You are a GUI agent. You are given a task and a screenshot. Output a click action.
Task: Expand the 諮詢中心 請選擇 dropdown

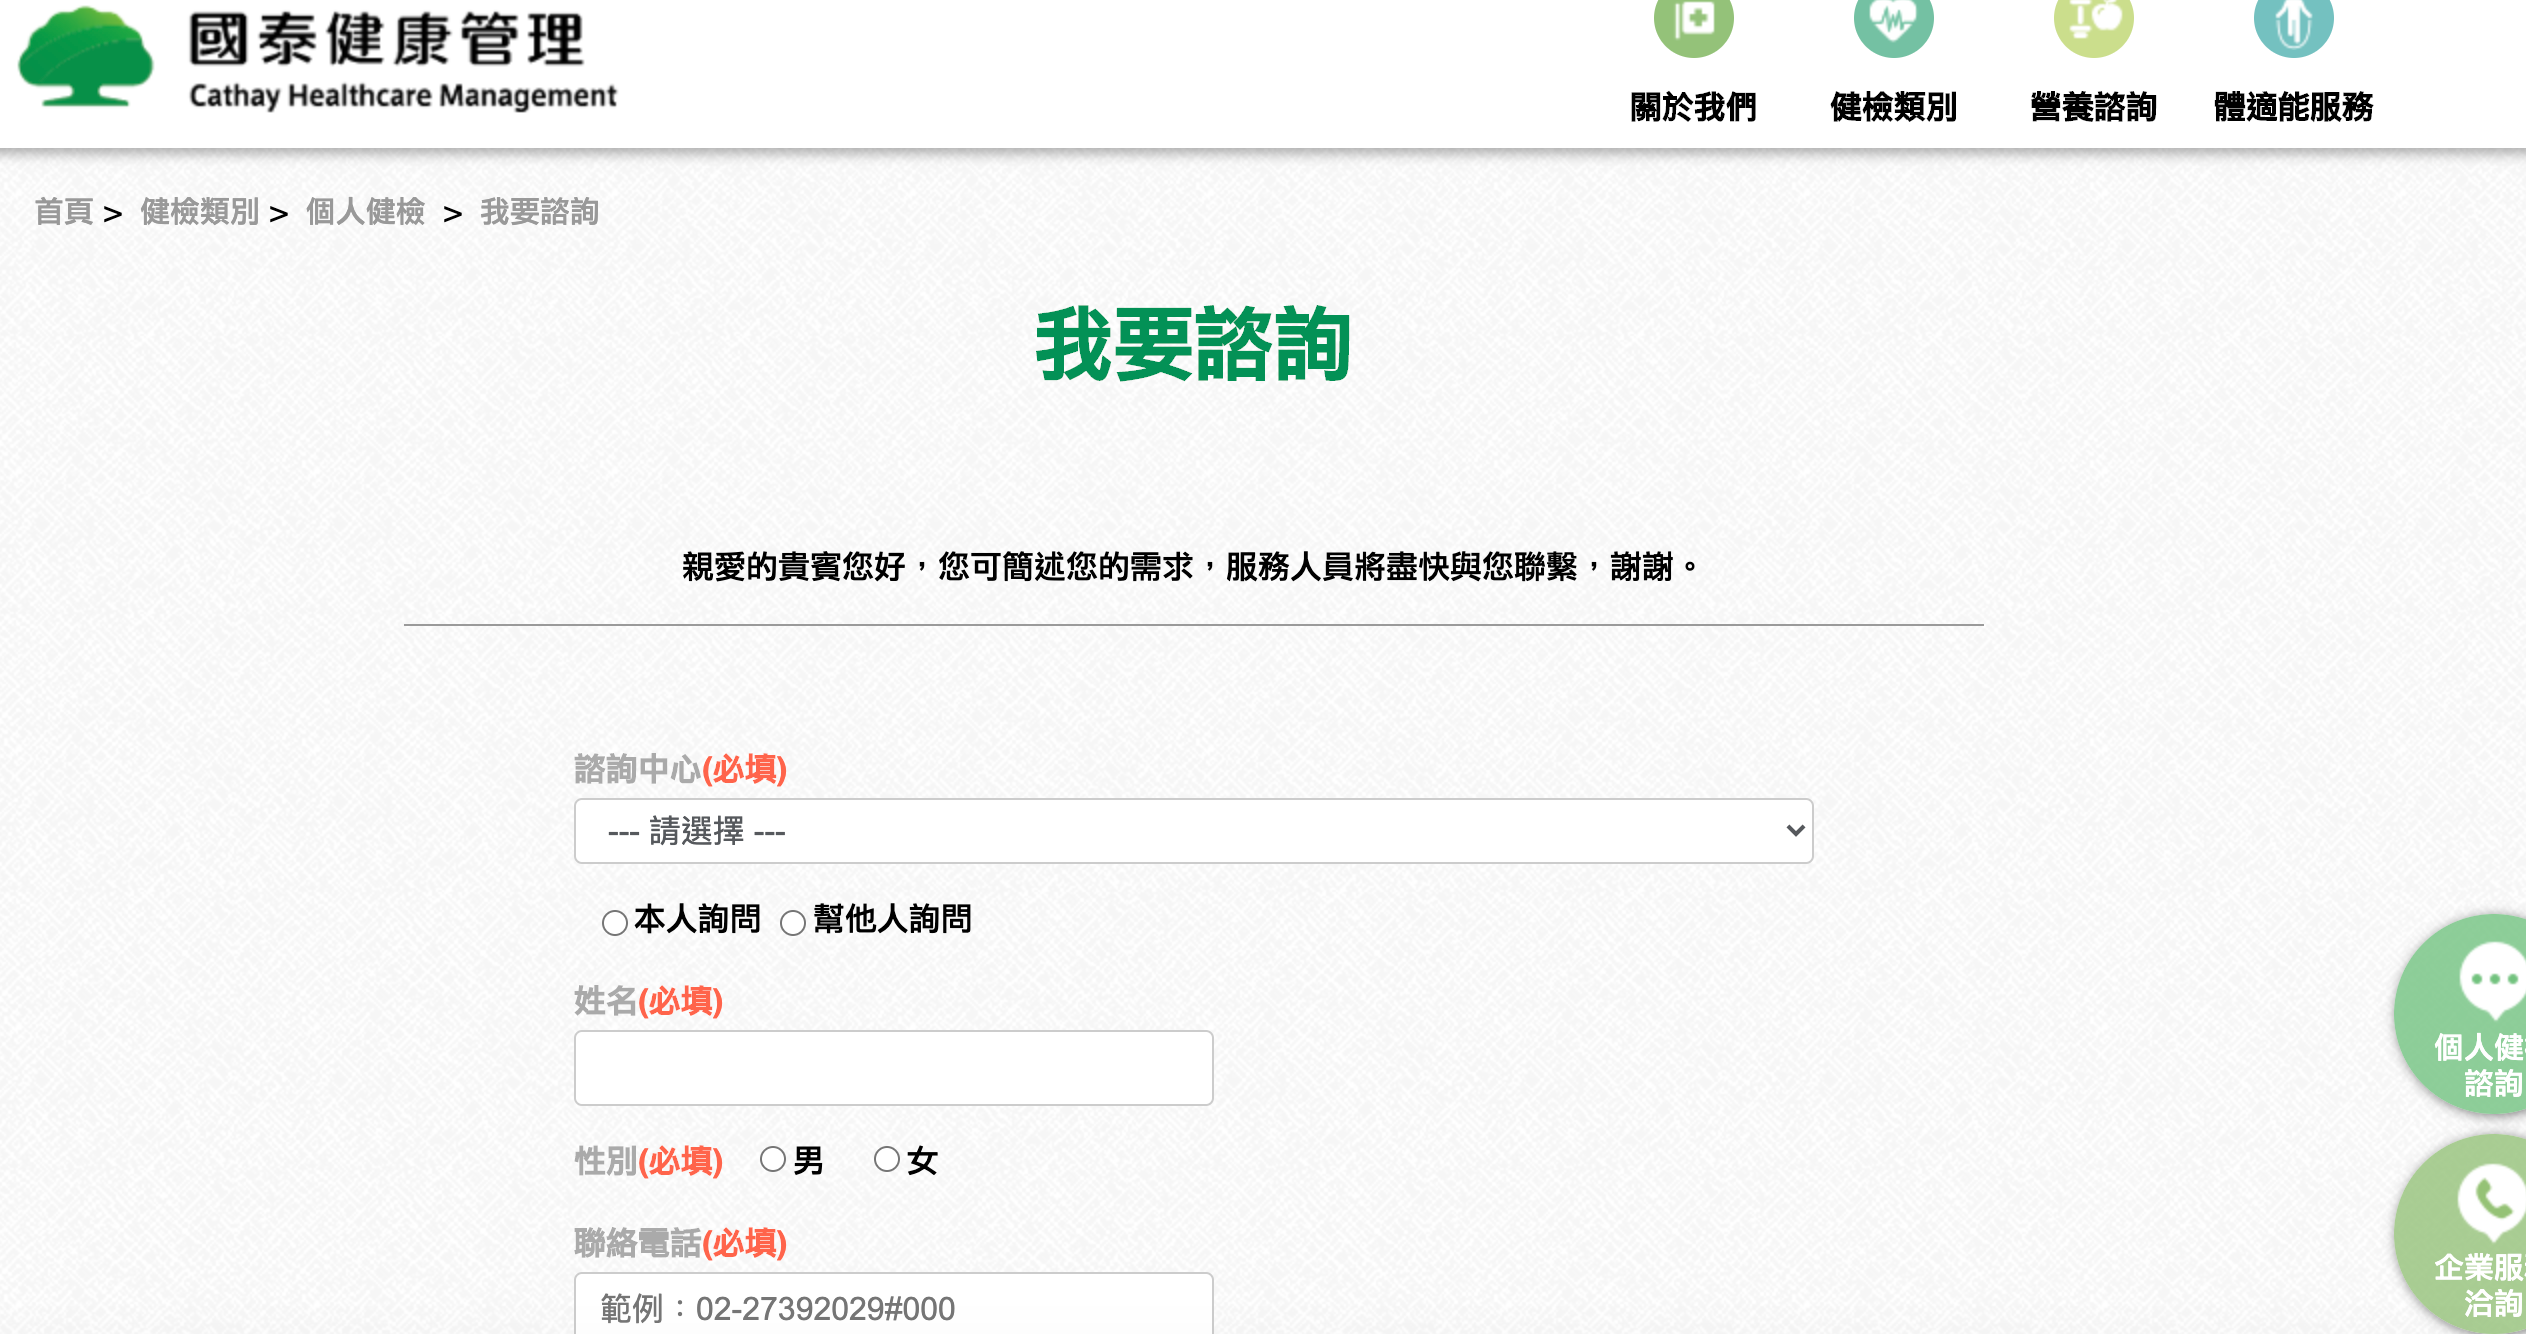1193,831
